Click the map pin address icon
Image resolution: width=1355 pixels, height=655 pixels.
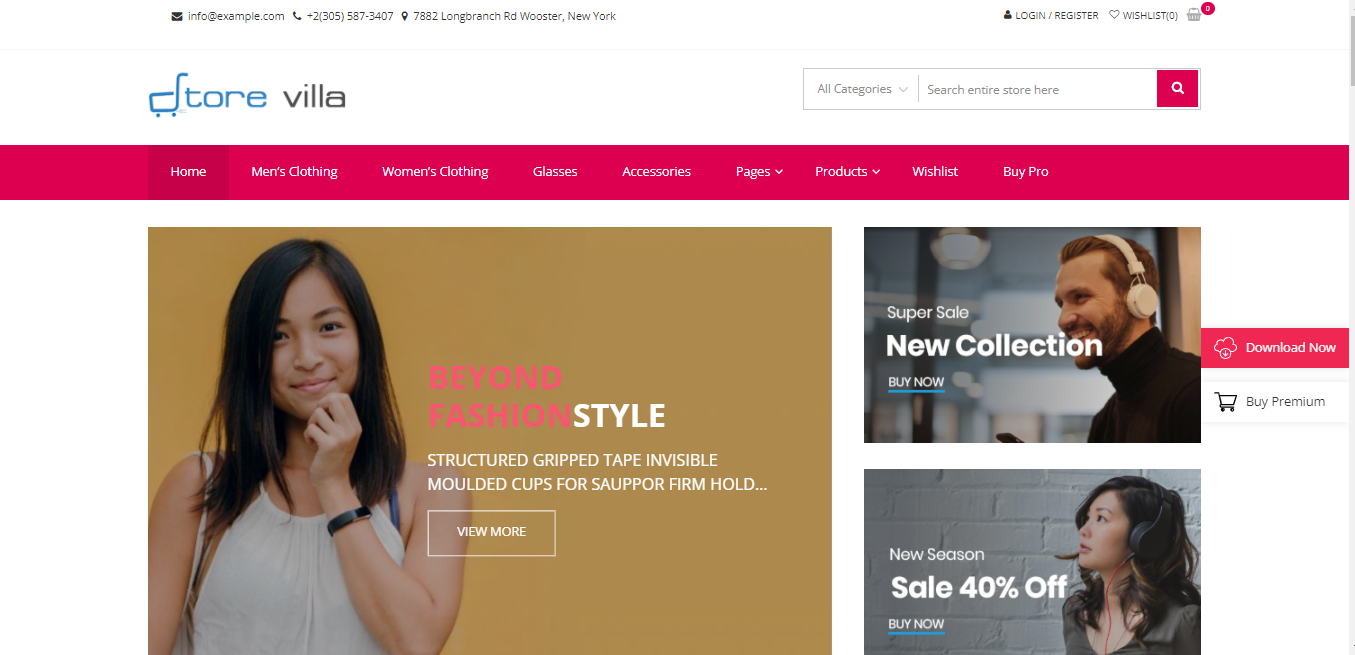pos(404,16)
